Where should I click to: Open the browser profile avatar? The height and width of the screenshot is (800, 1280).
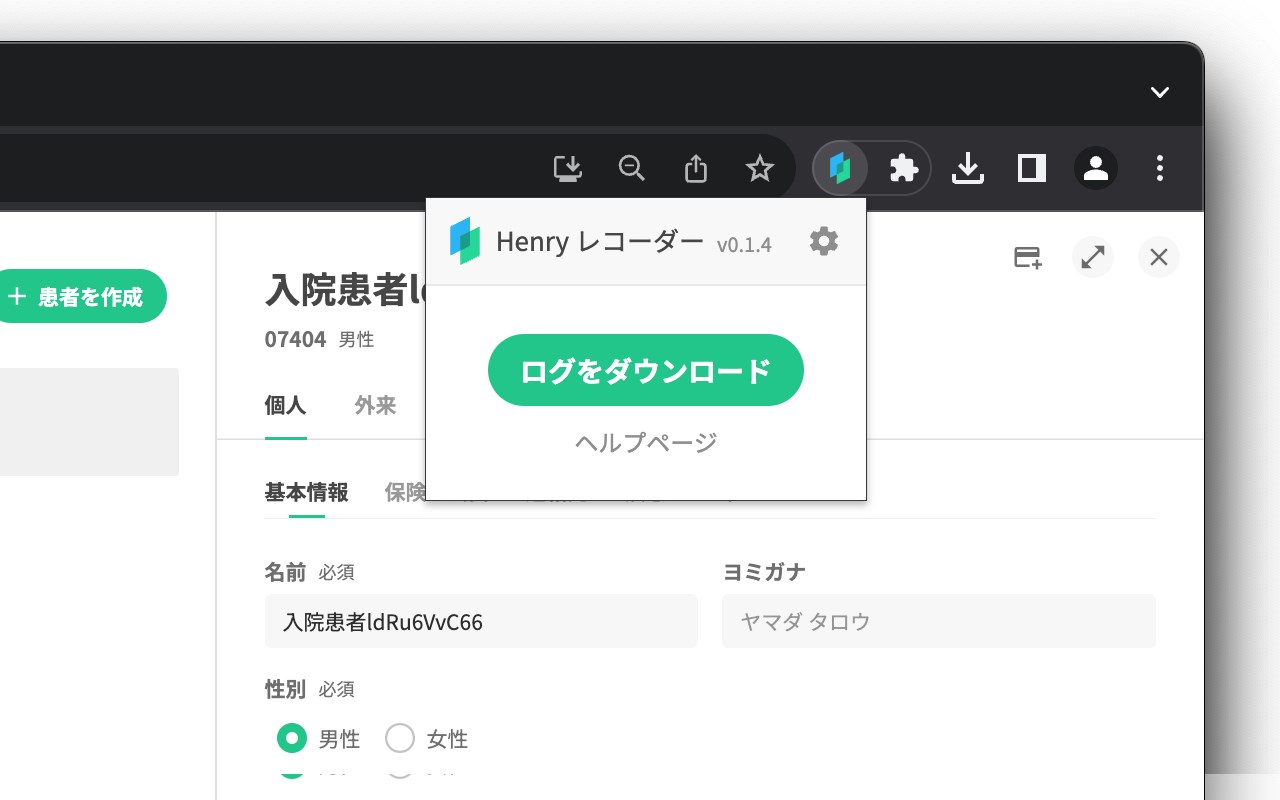click(x=1096, y=168)
